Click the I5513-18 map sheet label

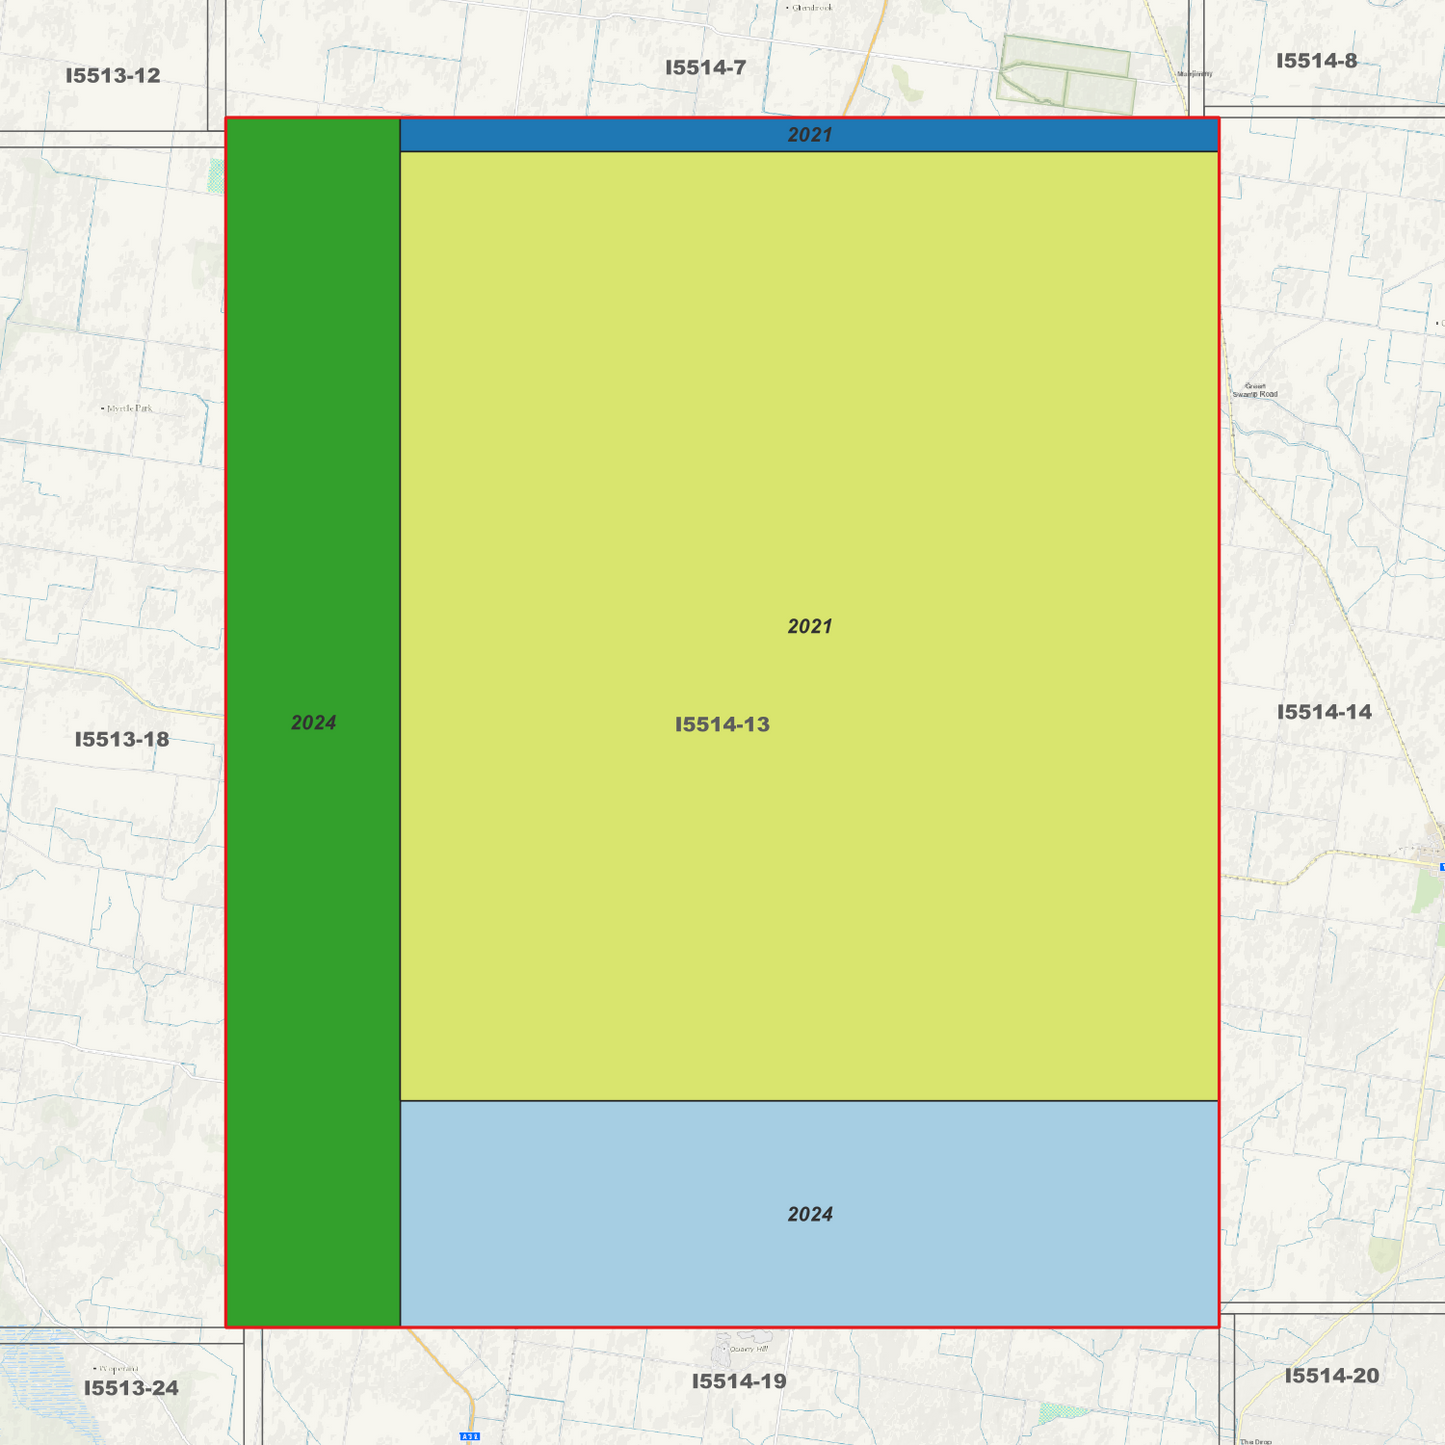click(x=121, y=739)
